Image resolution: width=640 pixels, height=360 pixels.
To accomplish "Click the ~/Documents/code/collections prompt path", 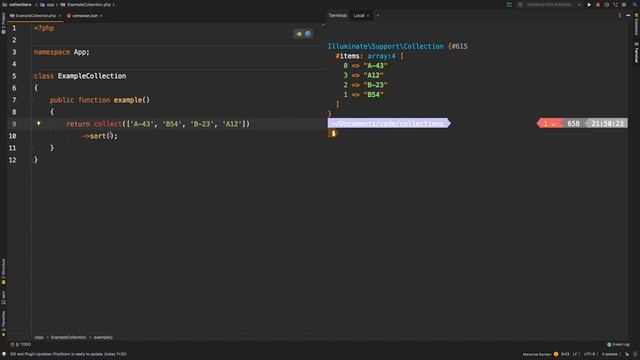I will (x=387, y=123).
